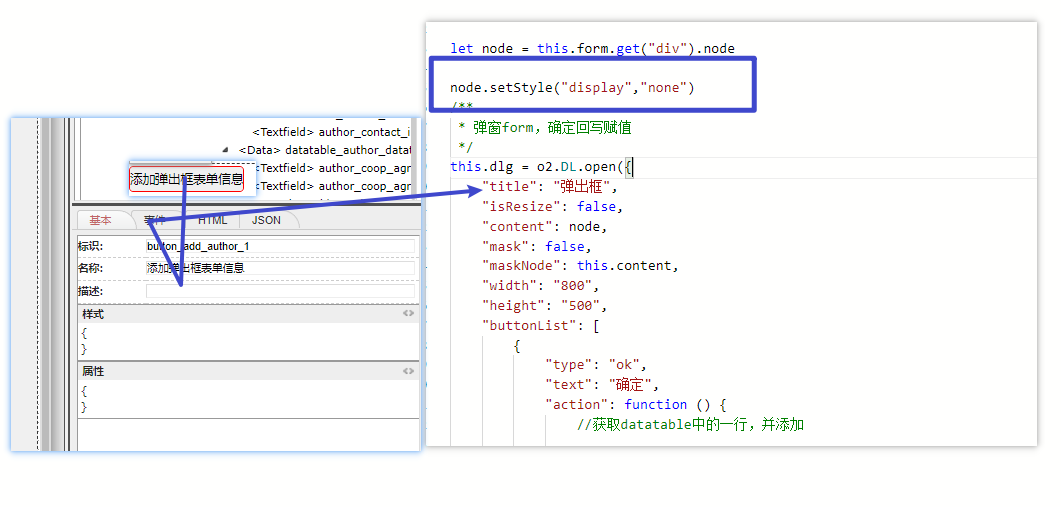Click the empty 描述 input field
The height and width of the screenshot is (507, 1061).
[x=279, y=291]
